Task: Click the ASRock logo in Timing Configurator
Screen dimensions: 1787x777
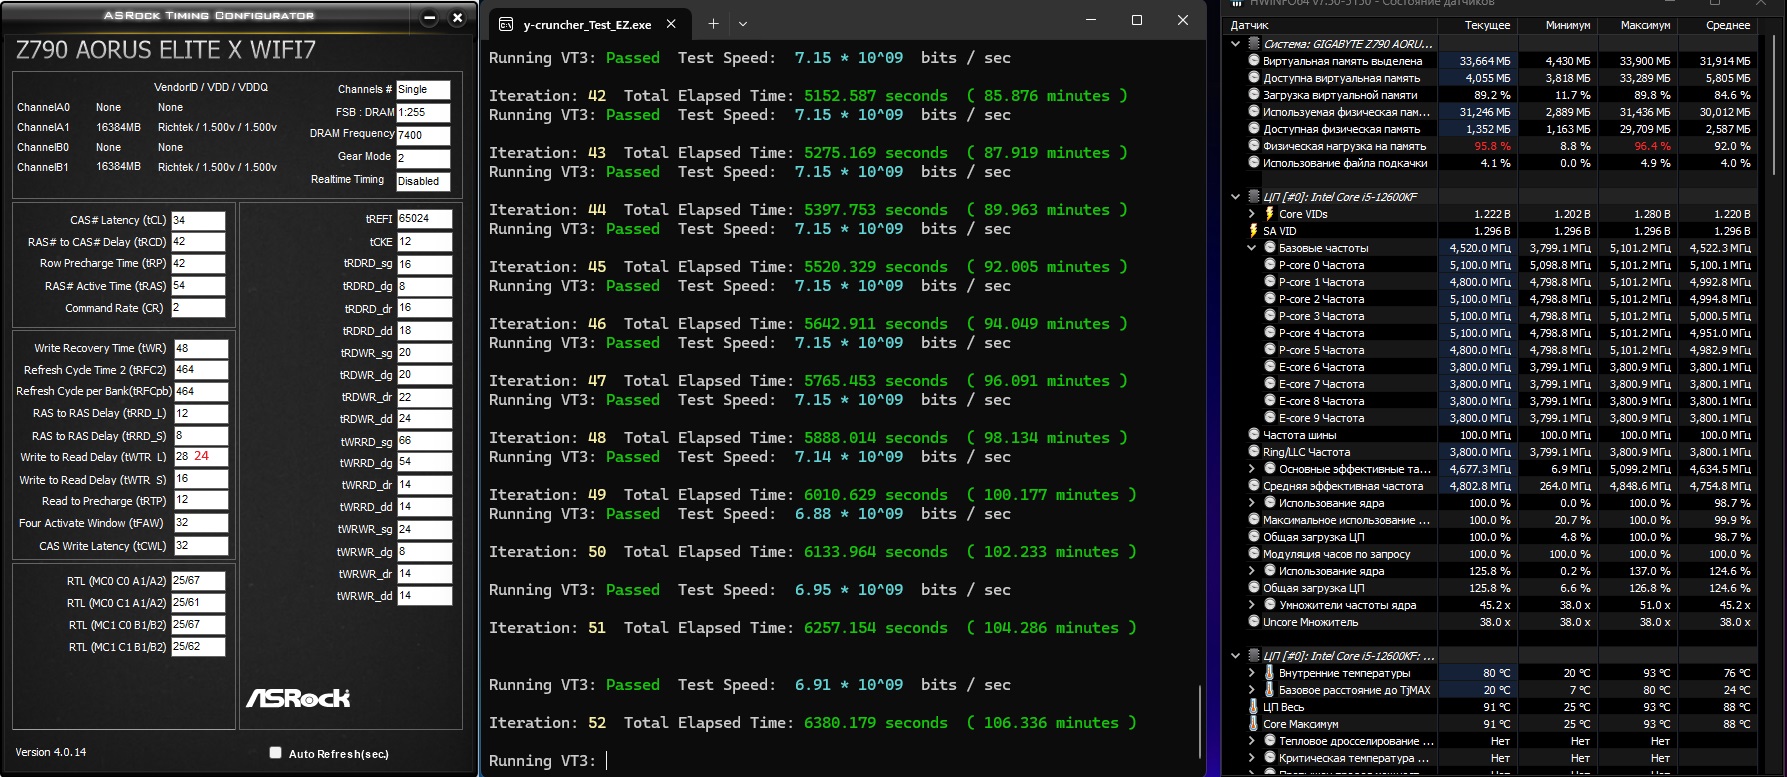Action: [298, 698]
